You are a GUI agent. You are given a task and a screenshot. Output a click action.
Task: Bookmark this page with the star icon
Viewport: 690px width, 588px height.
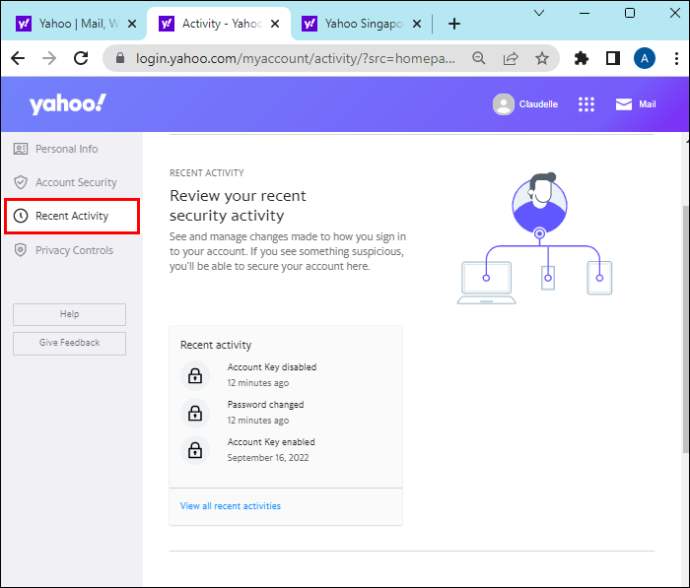[x=542, y=58]
